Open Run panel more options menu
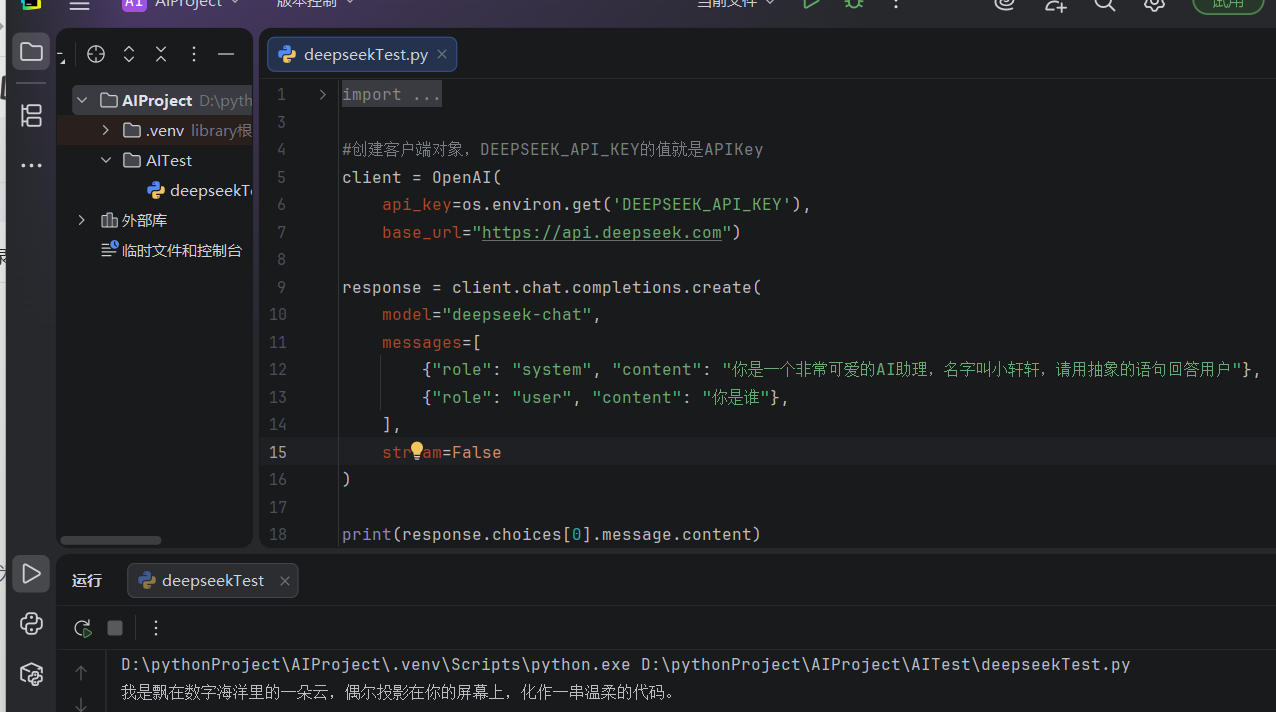 (155, 628)
